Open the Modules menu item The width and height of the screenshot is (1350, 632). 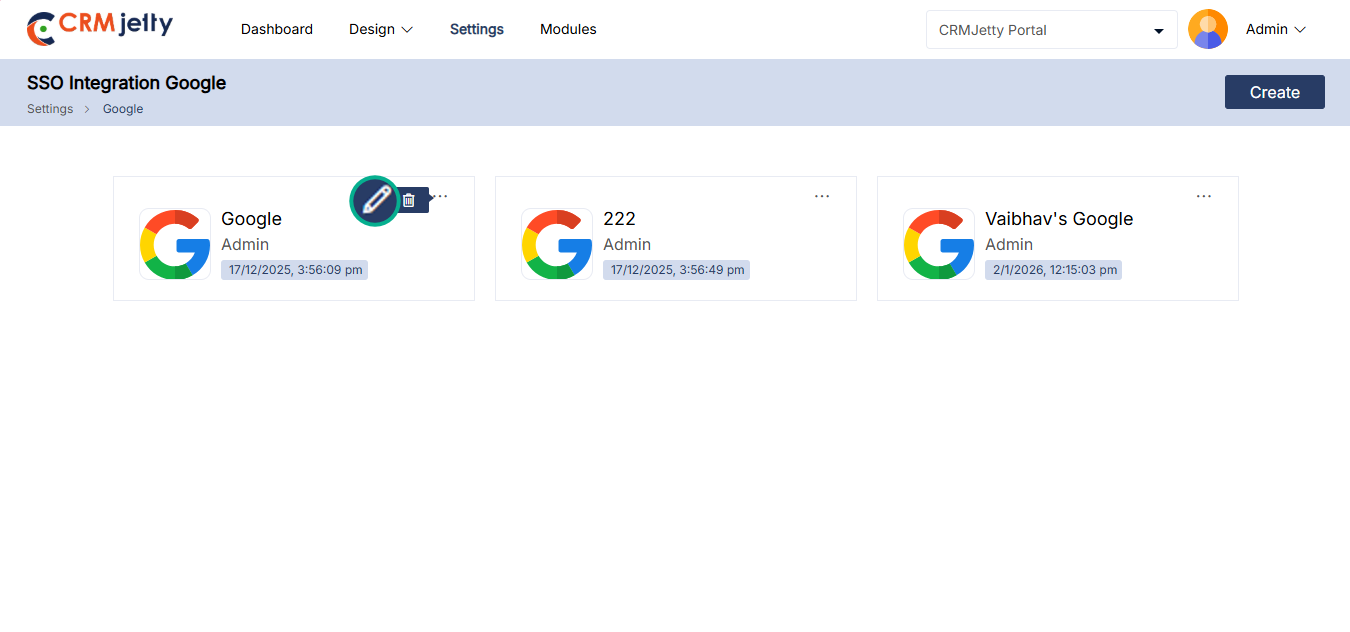(568, 29)
